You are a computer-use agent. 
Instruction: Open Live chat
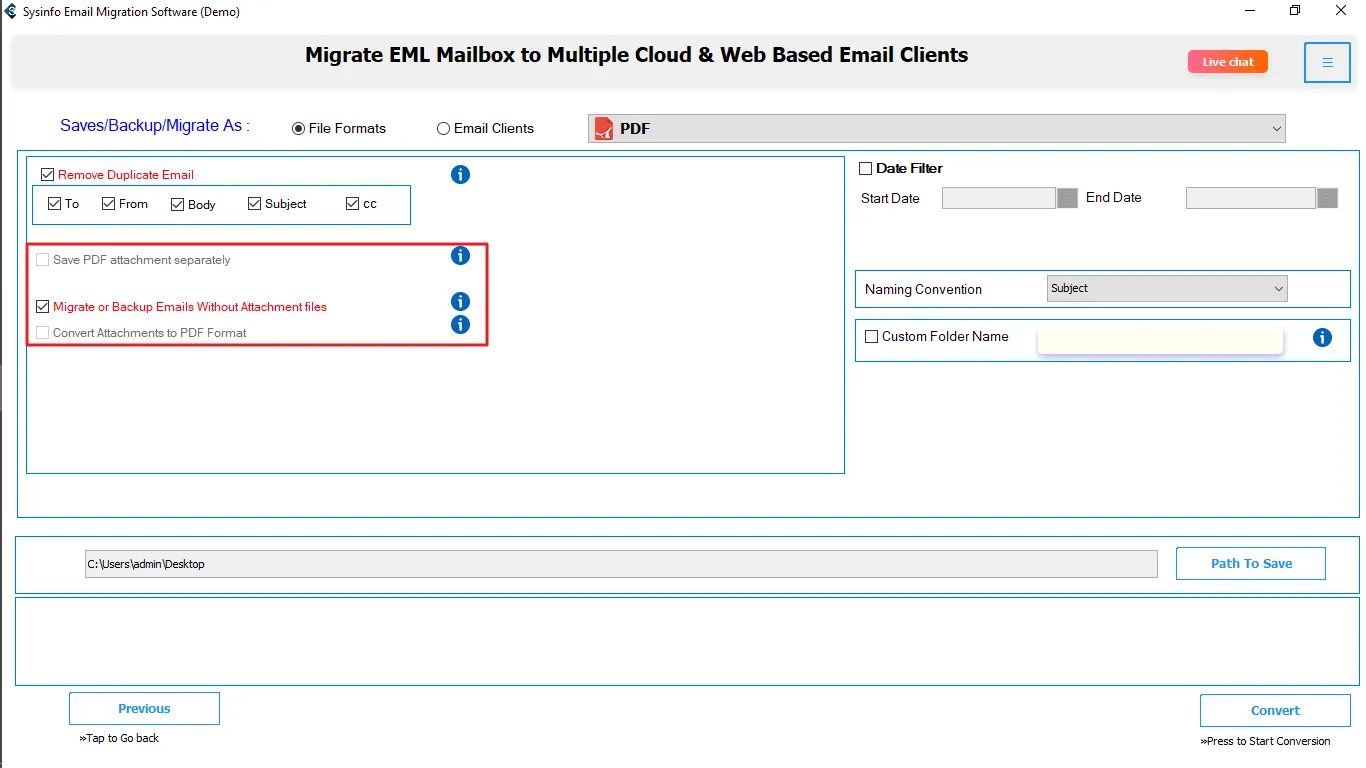click(x=1228, y=62)
